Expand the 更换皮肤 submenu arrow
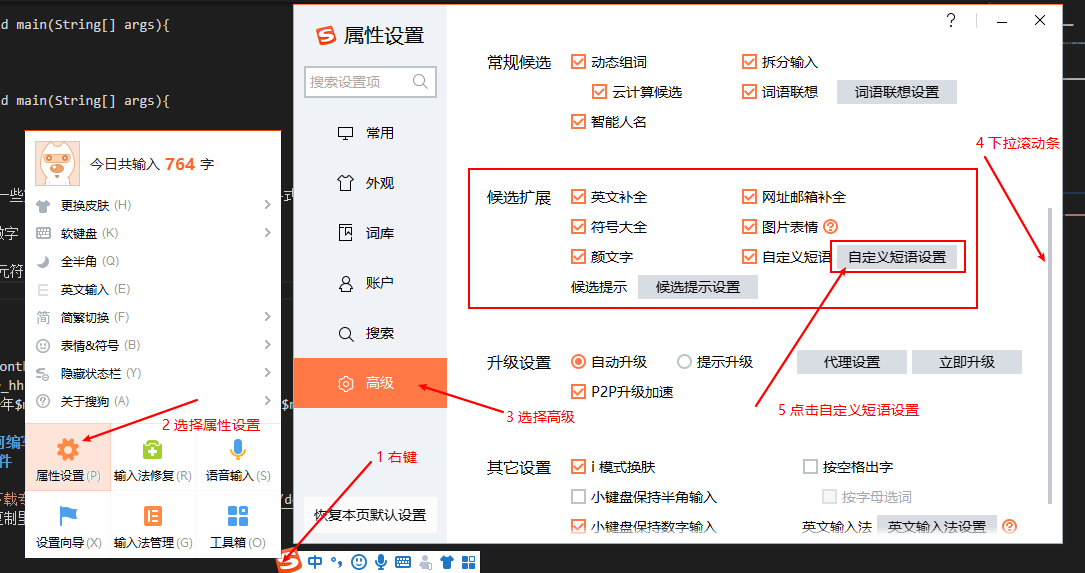 [x=268, y=205]
